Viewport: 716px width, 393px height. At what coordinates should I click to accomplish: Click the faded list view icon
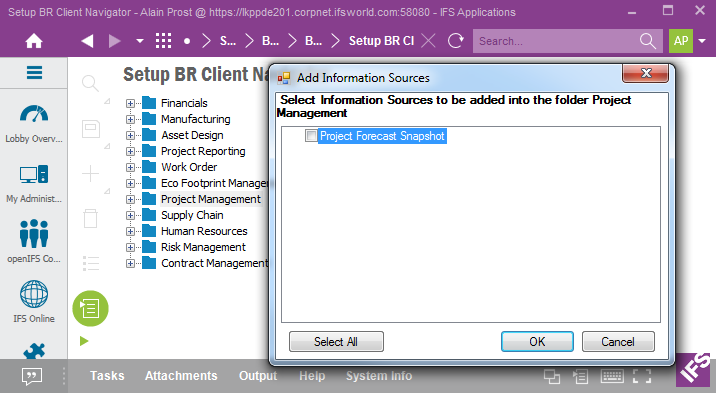[91, 263]
